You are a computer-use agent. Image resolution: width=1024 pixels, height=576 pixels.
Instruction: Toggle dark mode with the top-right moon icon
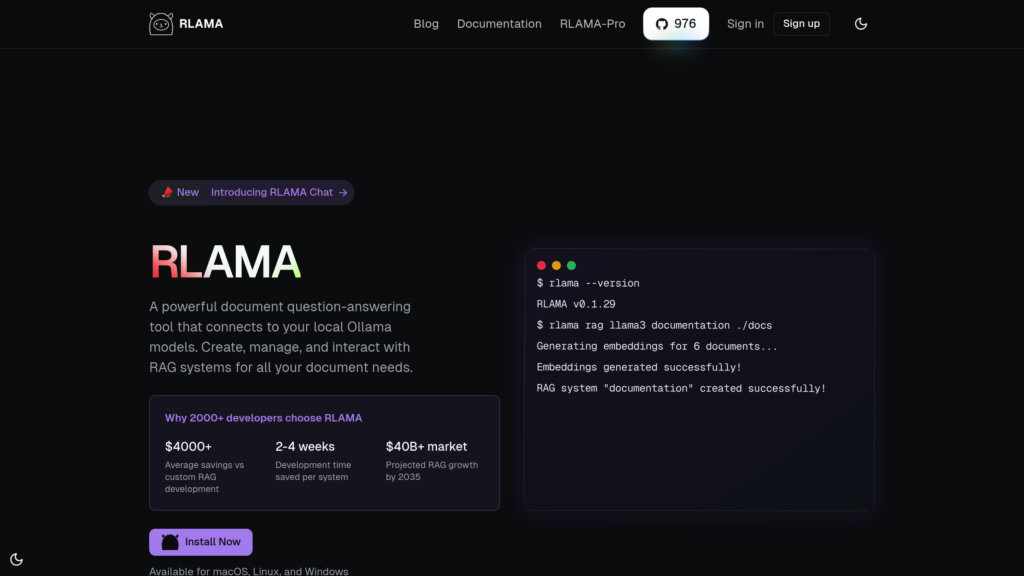point(861,23)
